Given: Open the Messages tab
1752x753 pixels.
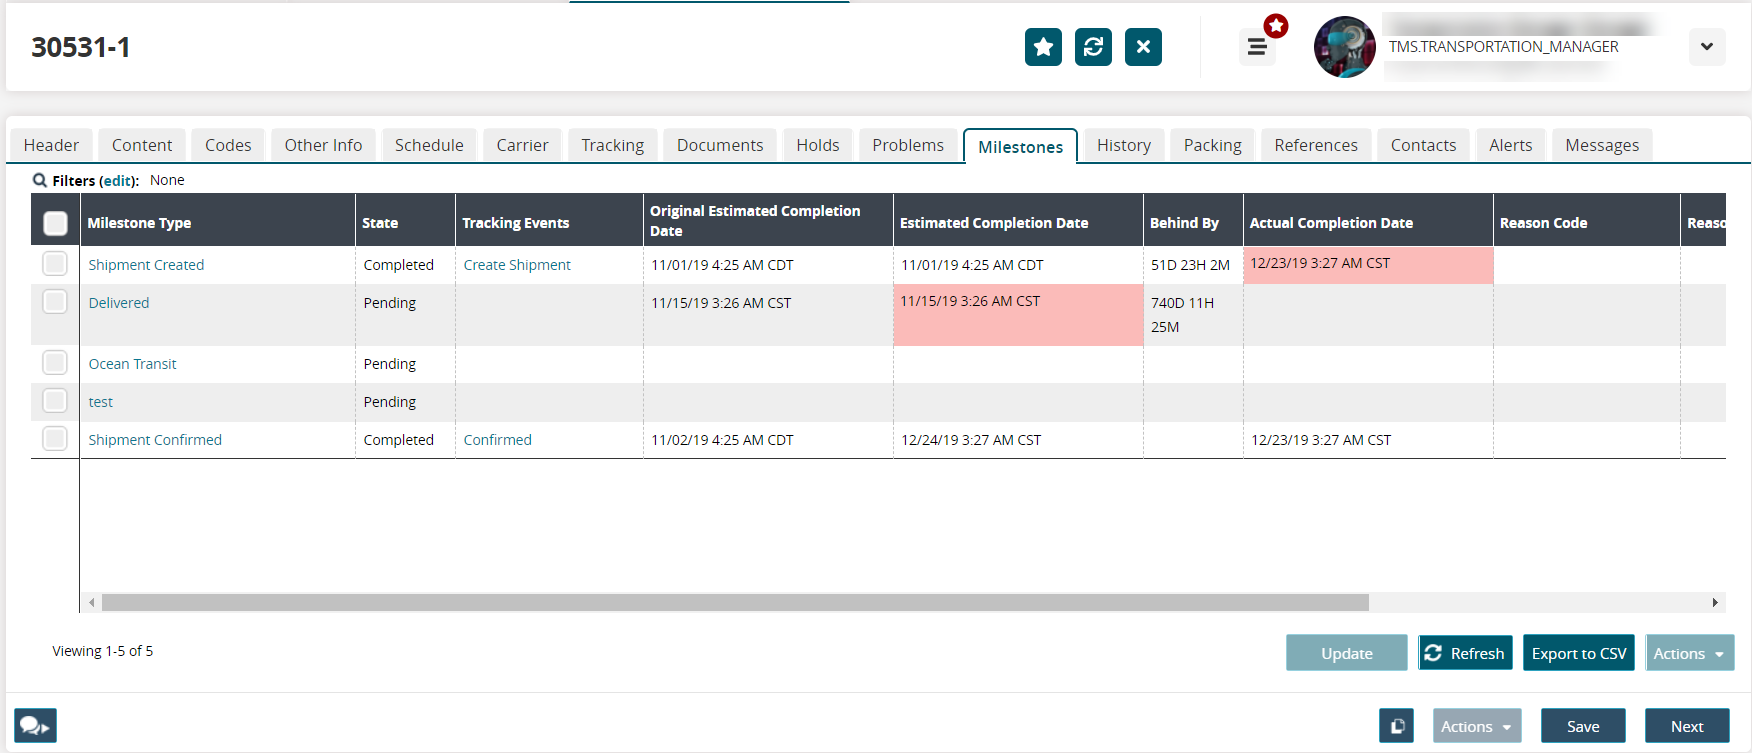Looking at the screenshot, I should (1602, 145).
